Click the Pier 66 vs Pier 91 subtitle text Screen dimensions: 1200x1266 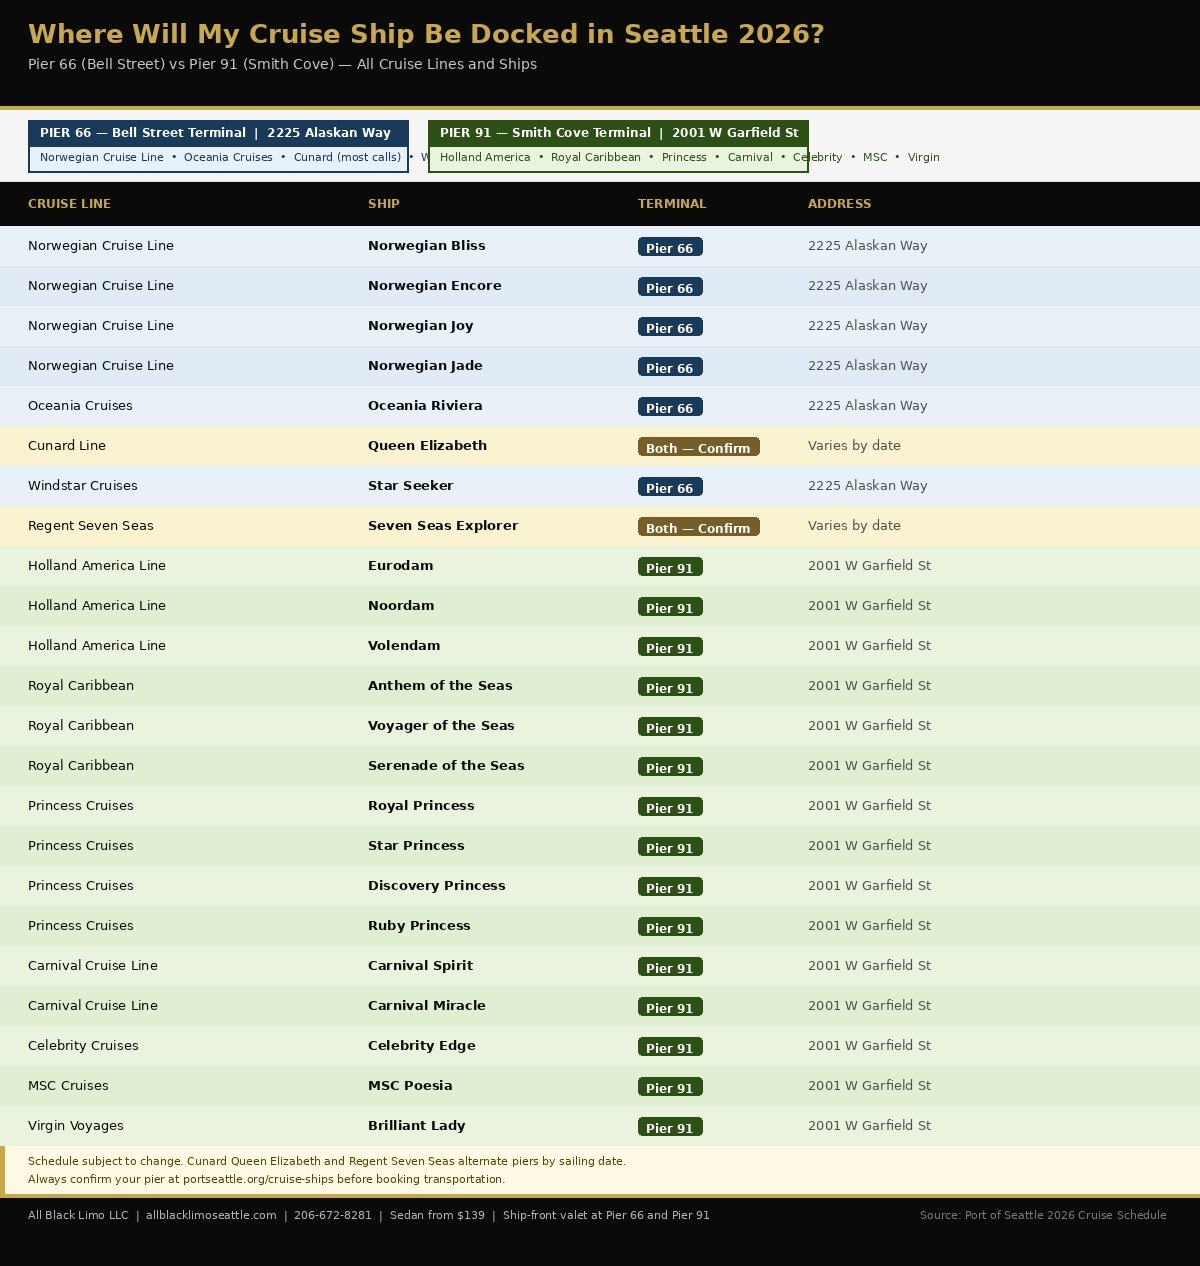pyautogui.click(x=282, y=64)
